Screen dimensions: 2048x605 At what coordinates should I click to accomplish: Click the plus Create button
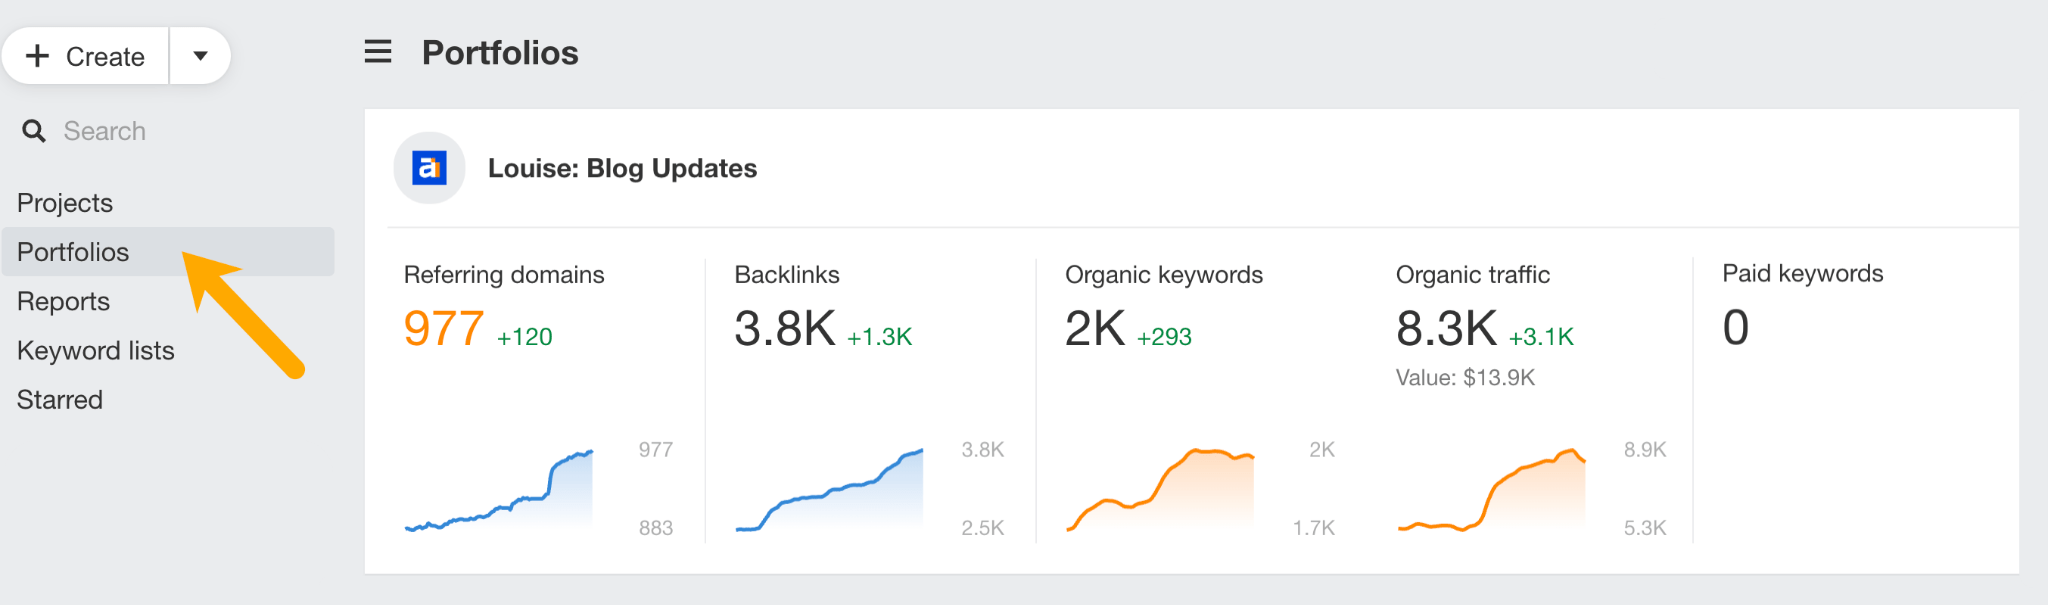tap(86, 56)
